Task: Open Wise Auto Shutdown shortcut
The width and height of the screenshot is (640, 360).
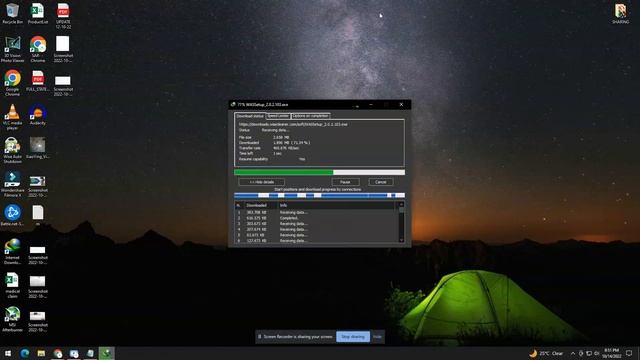Action: pos(12,150)
